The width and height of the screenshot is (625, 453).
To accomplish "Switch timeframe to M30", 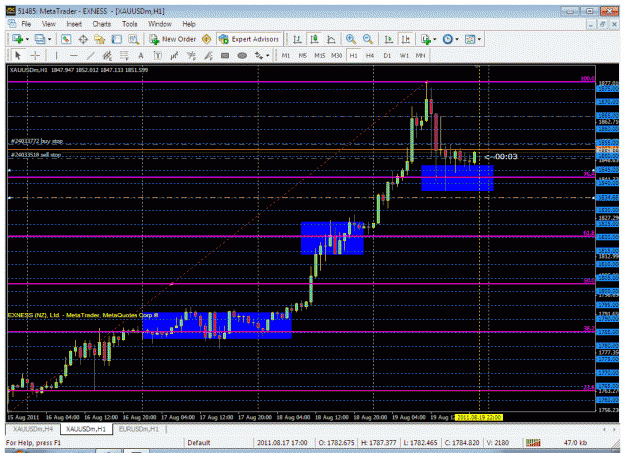I will tap(337, 55).
